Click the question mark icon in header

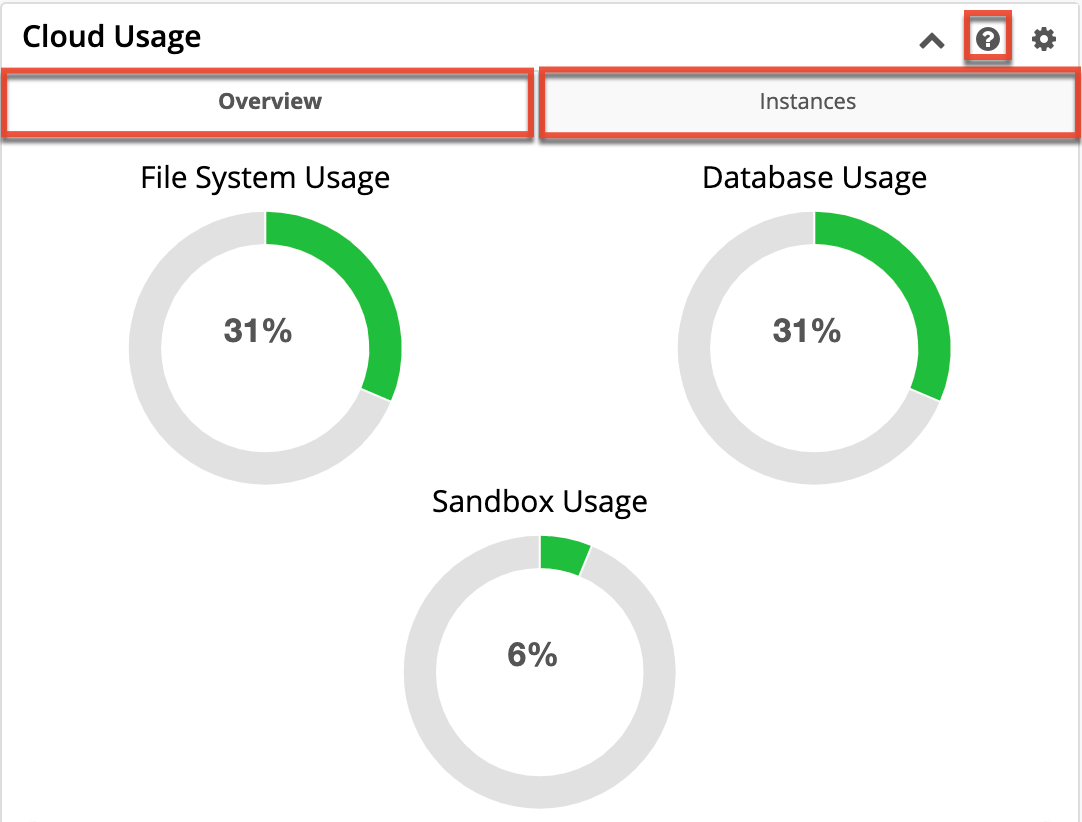(988, 40)
